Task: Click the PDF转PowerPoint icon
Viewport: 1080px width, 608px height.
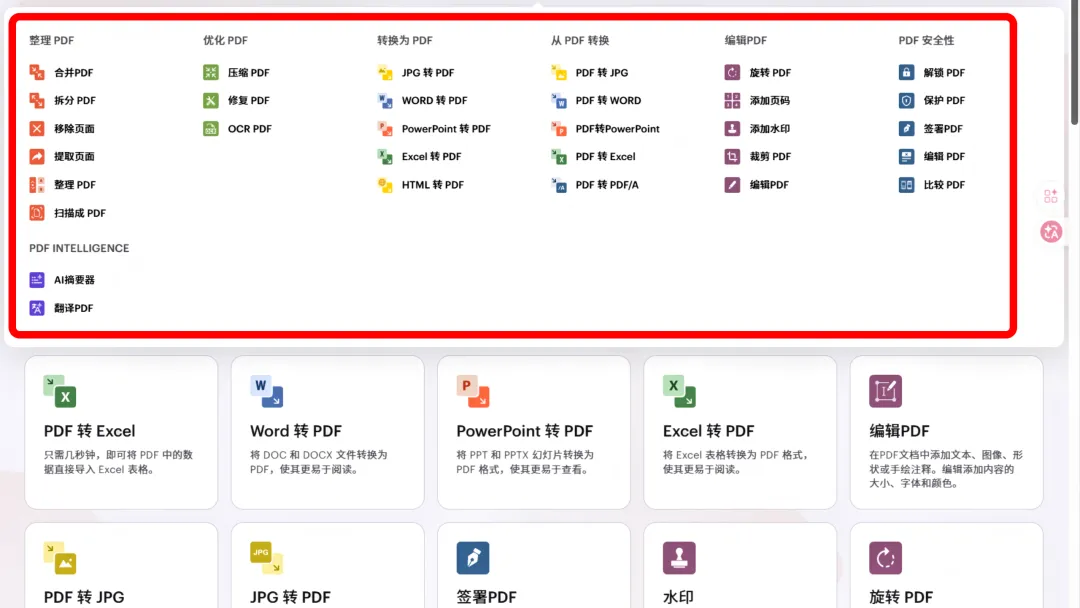Action: [x=559, y=129]
